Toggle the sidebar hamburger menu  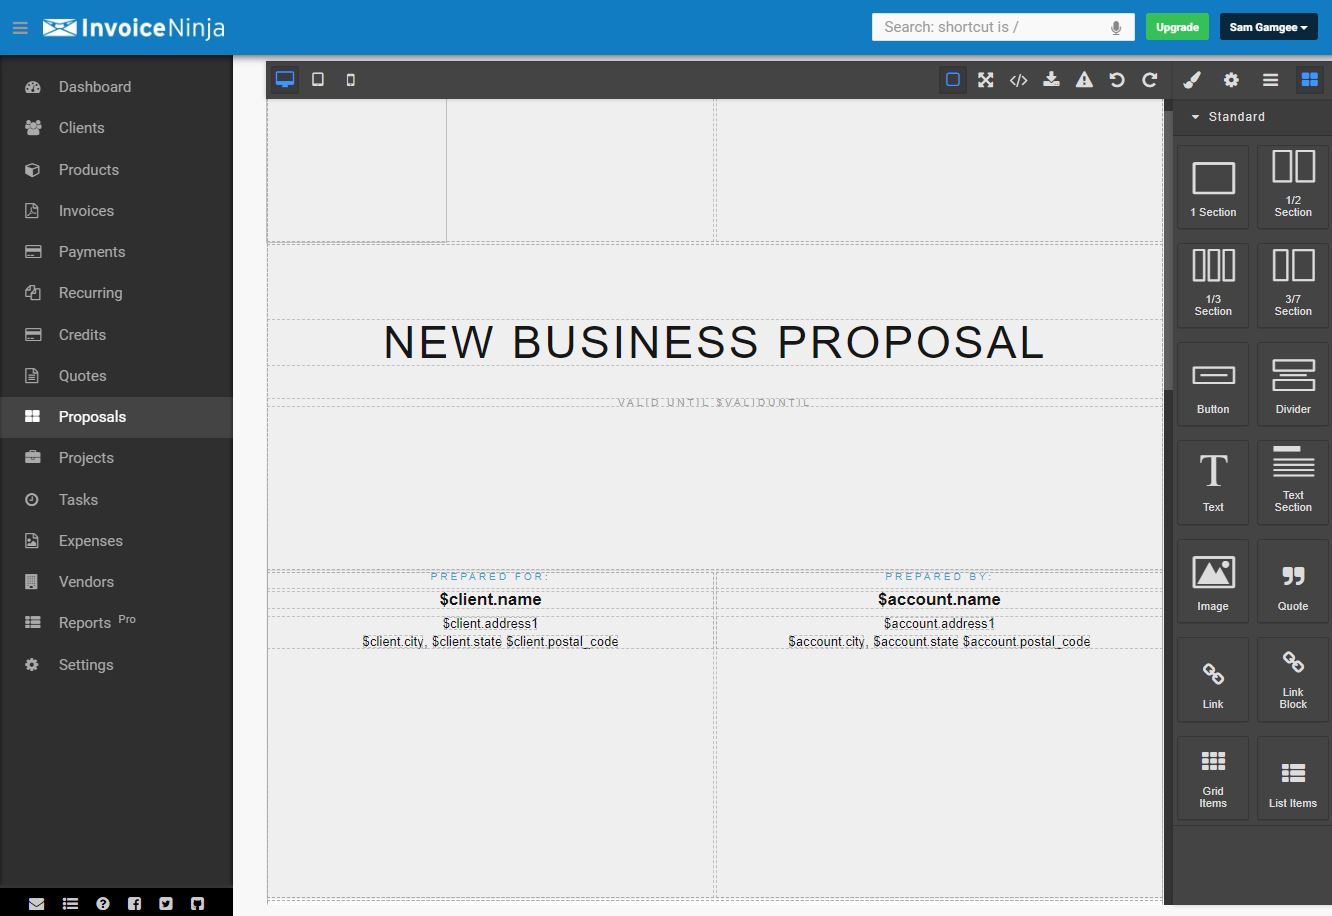(20, 28)
